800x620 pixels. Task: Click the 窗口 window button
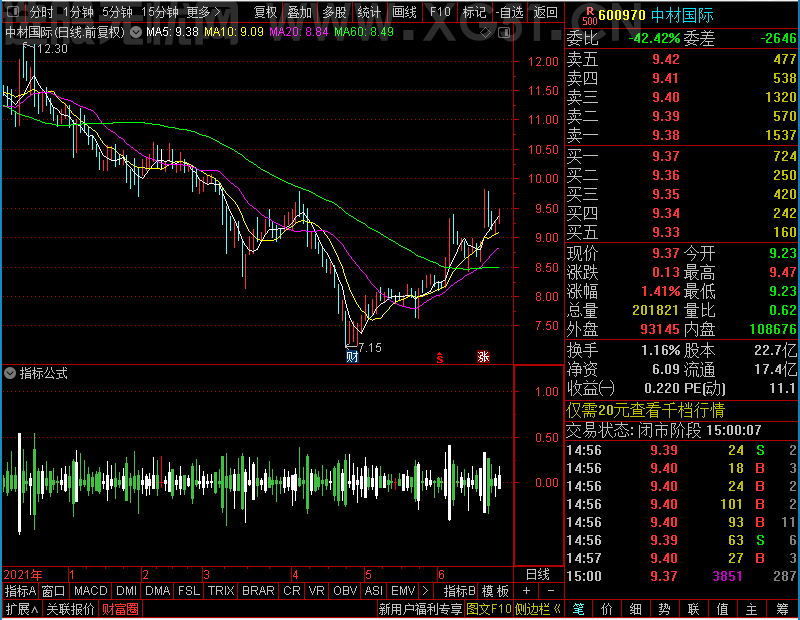point(54,591)
